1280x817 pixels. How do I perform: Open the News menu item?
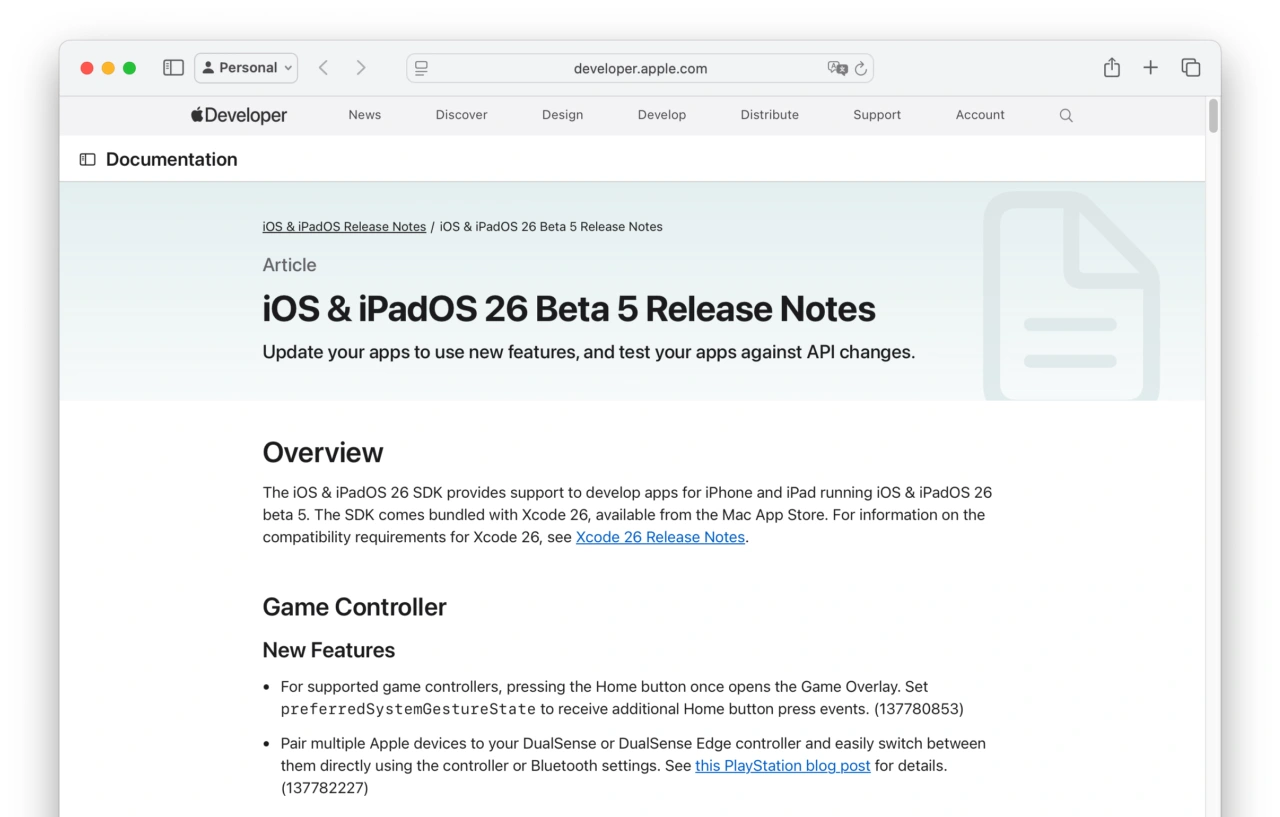click(x=364, y=115)
